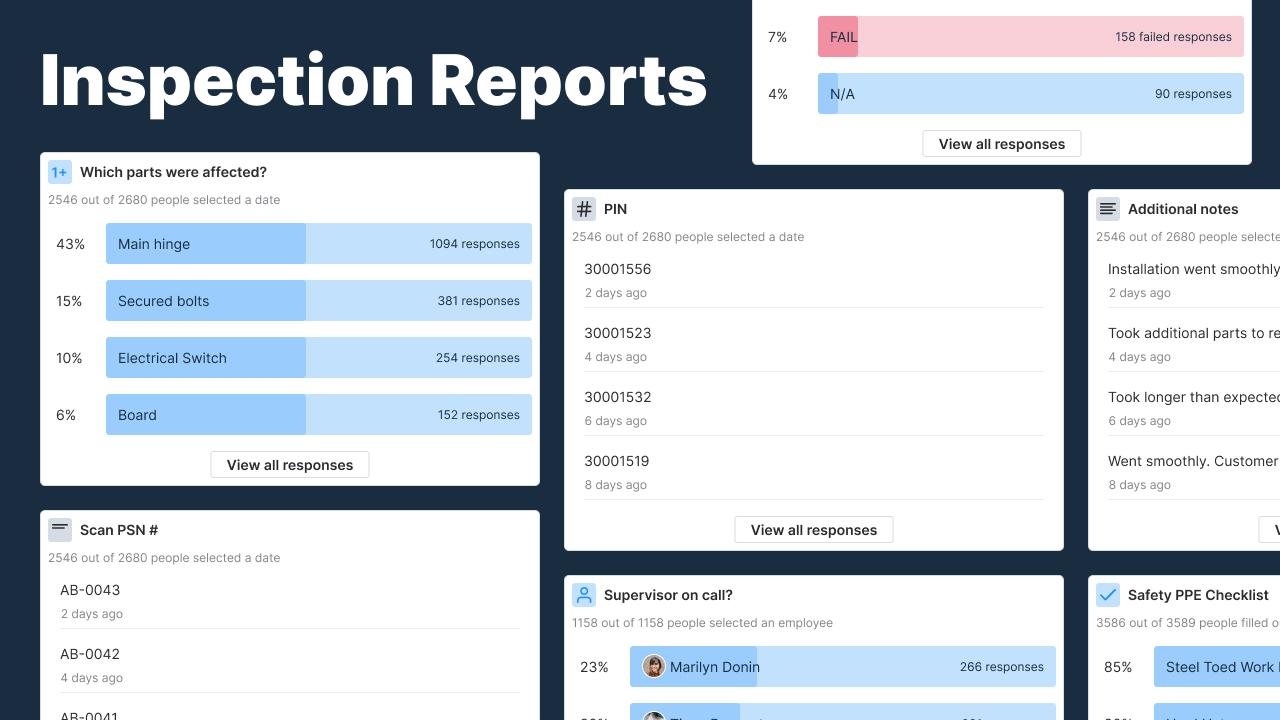Click the Main hinge result bar

pos(318,243)
